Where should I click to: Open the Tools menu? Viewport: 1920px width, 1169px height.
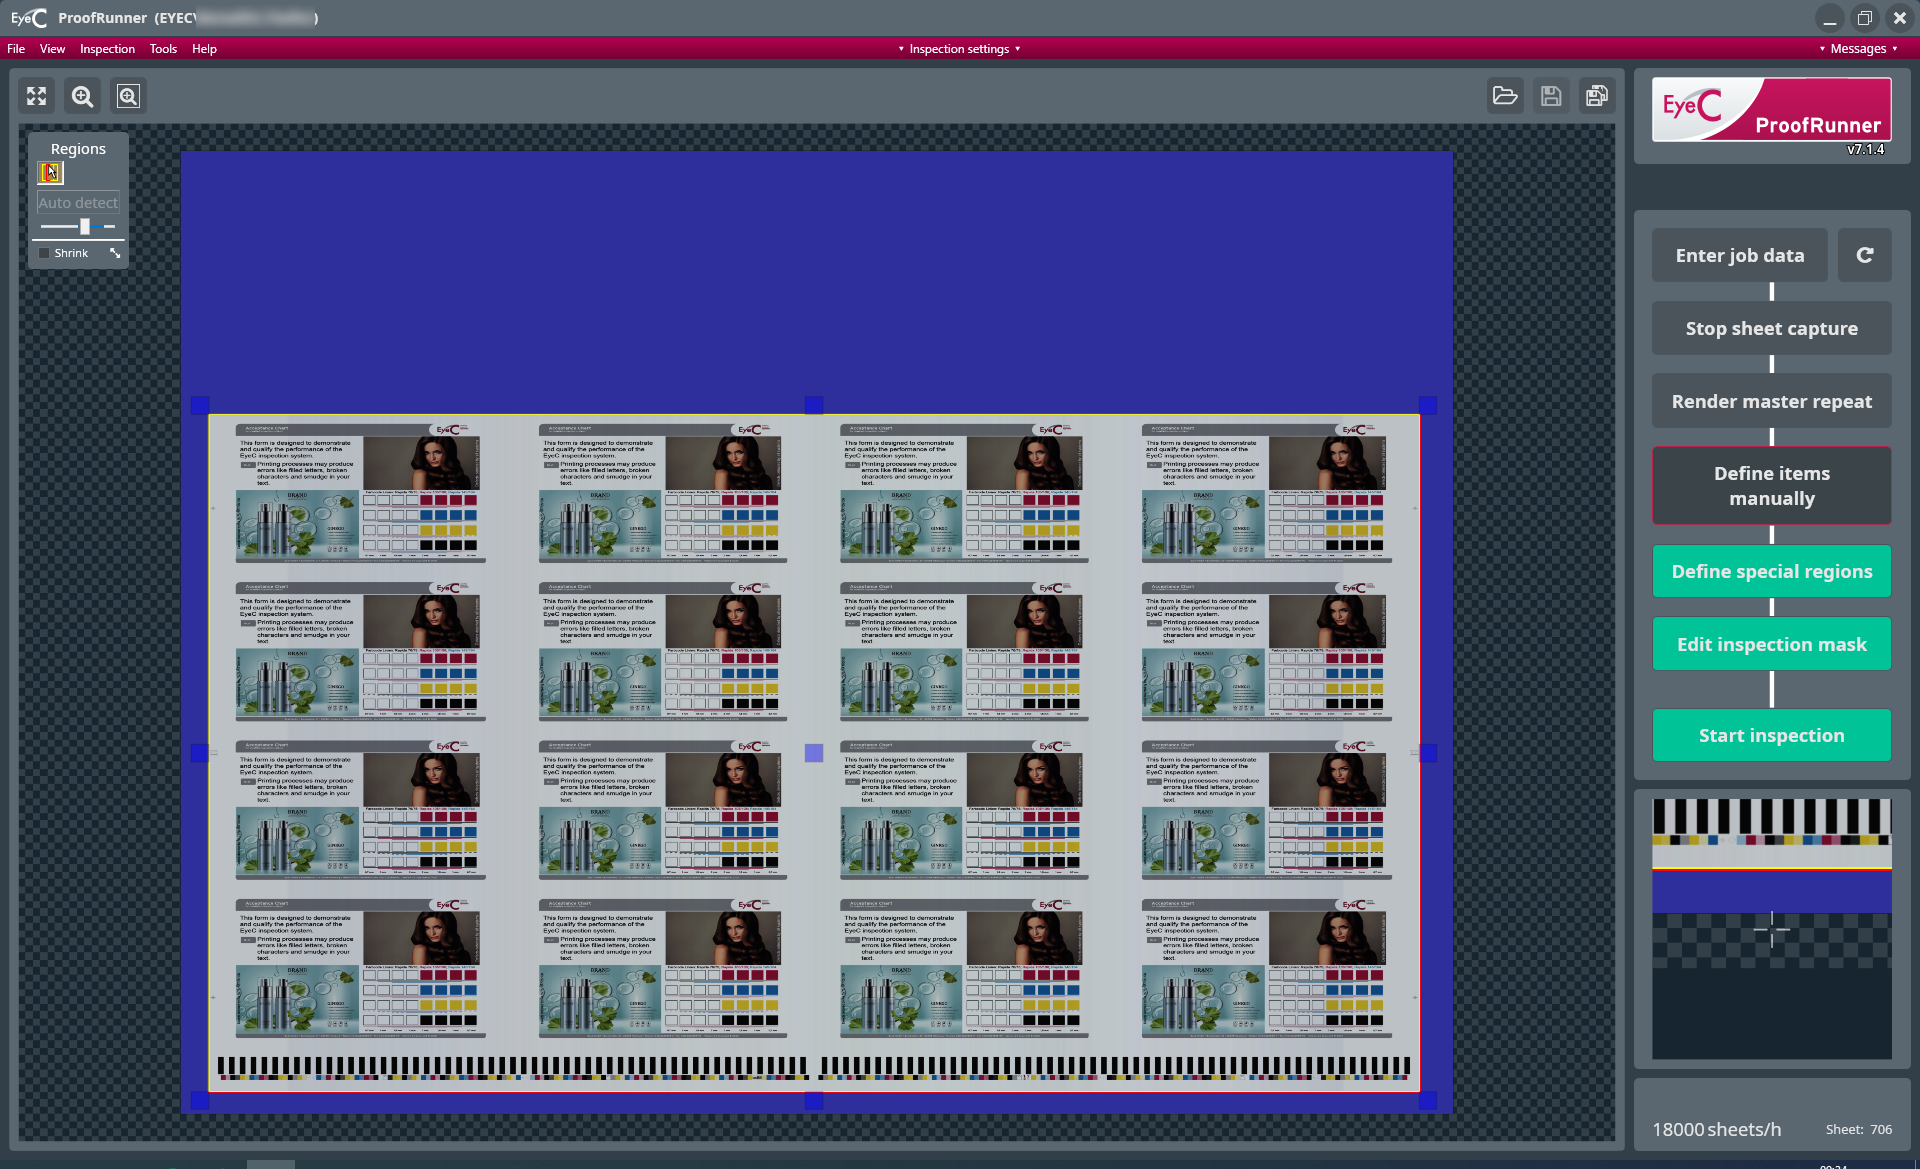coord(163,49)
